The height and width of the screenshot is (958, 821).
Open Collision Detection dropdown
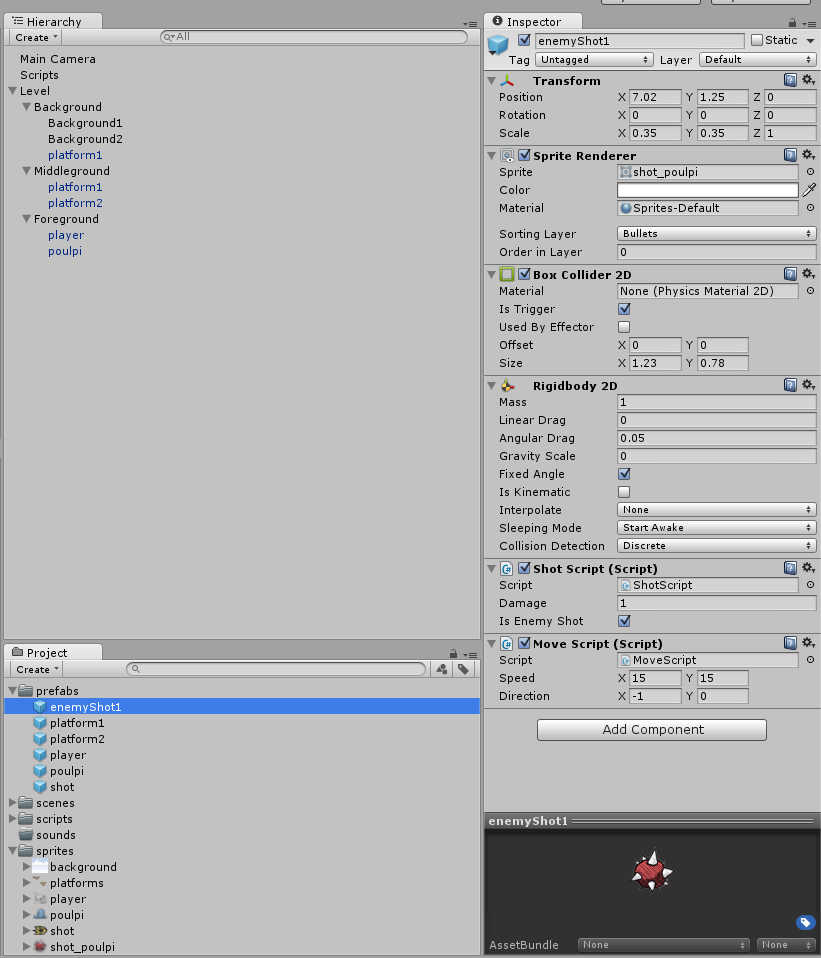717,546
